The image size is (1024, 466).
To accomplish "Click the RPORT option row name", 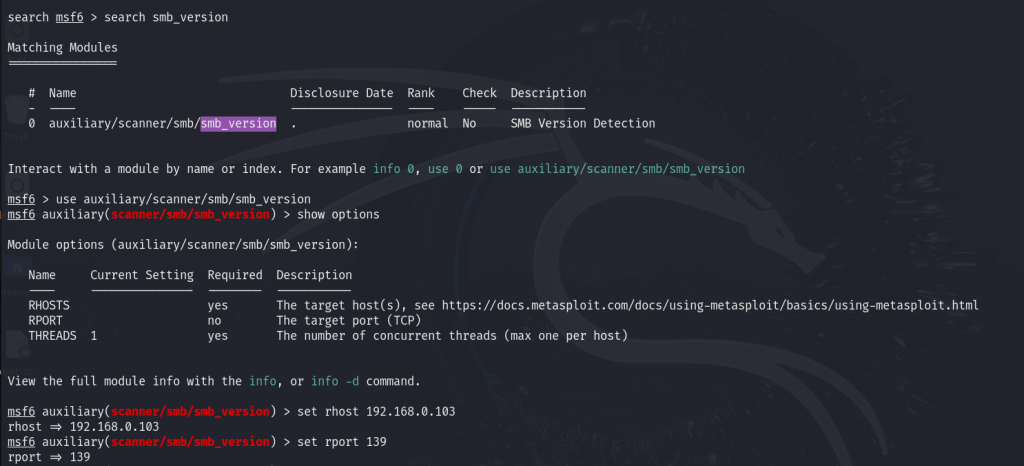I will (45, 320).
